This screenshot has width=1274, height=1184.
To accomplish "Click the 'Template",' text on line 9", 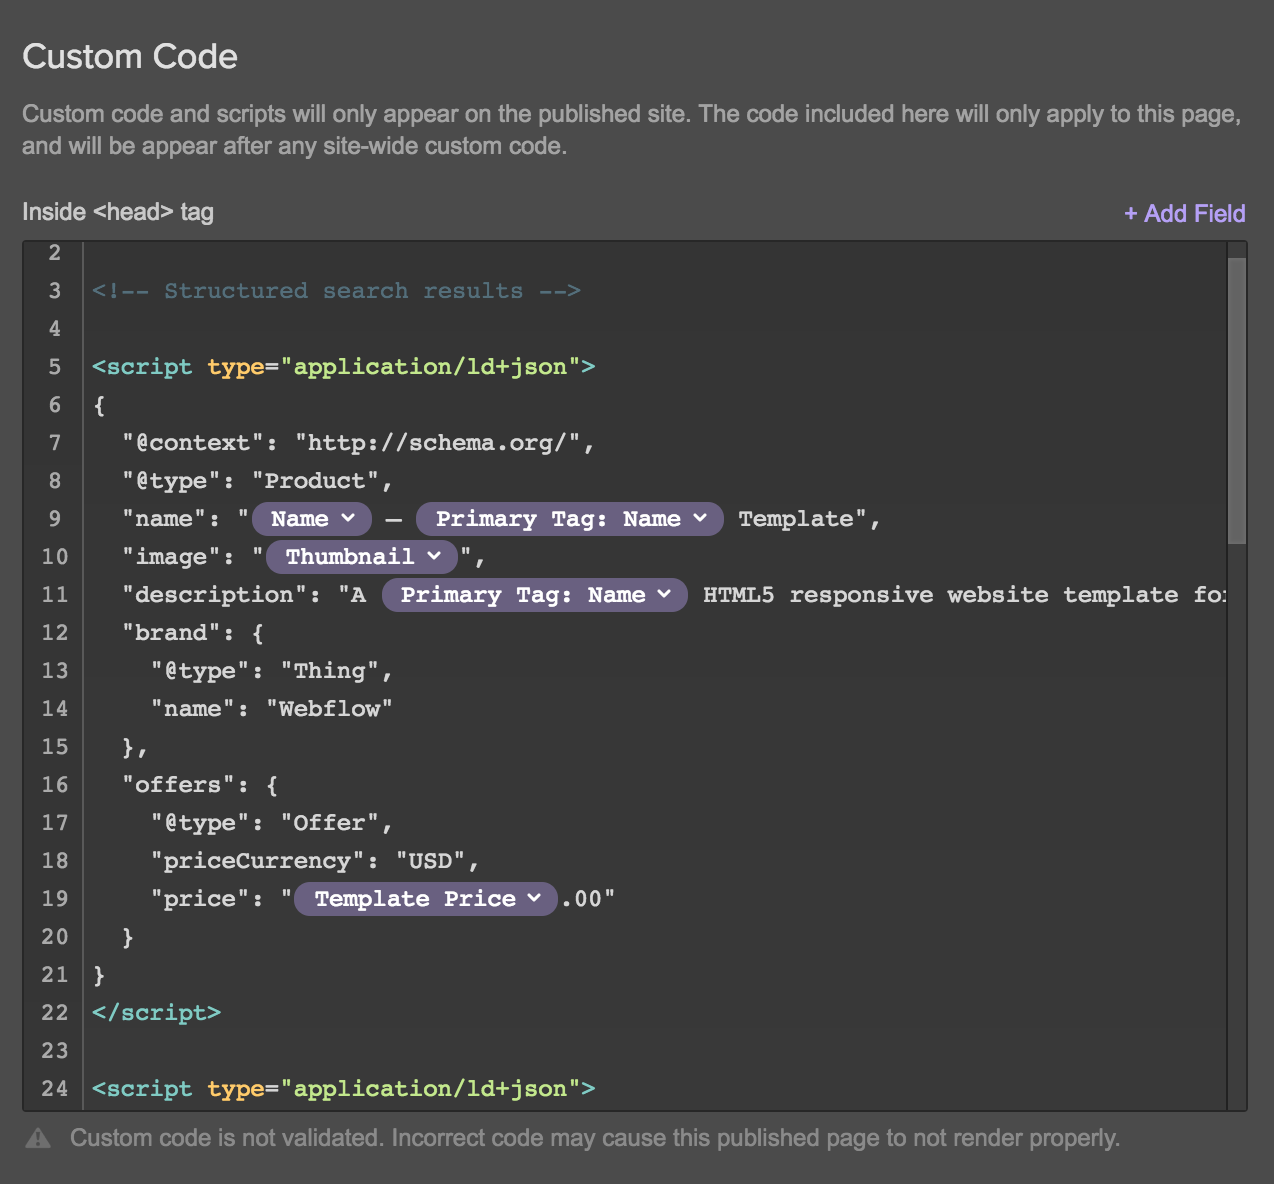I will pyautogui.click(x=810, y=519).
